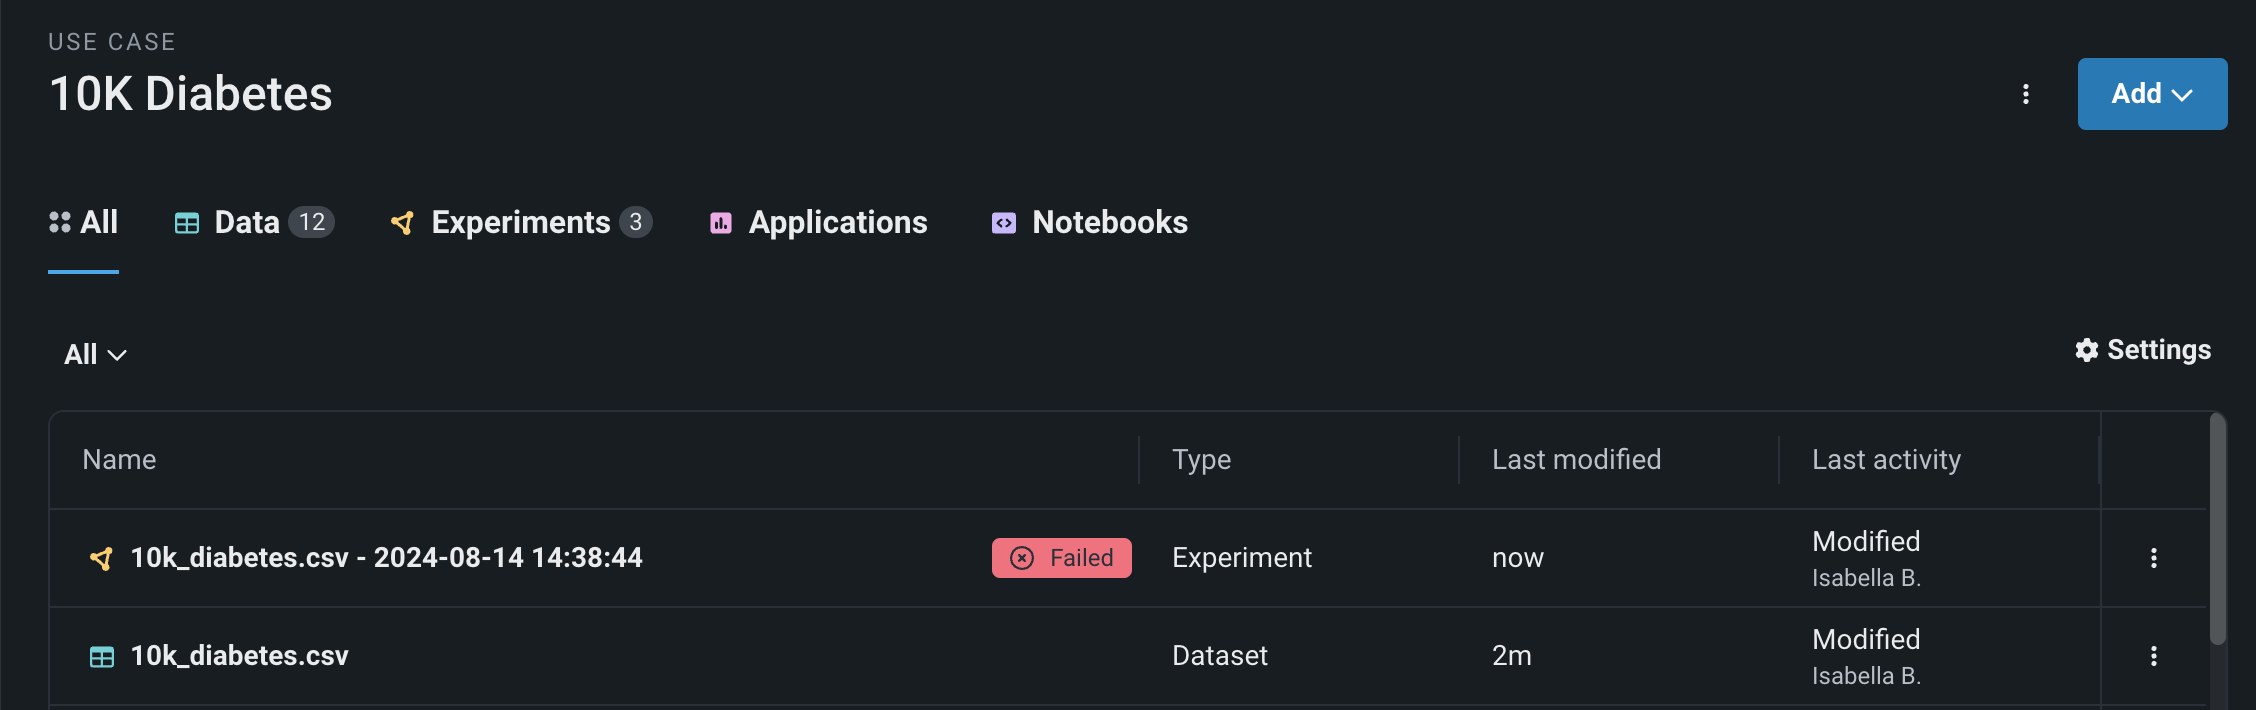Open actions menu for failed experiment row
This screenshot has width=2256, height=710.
point(2154,558)
